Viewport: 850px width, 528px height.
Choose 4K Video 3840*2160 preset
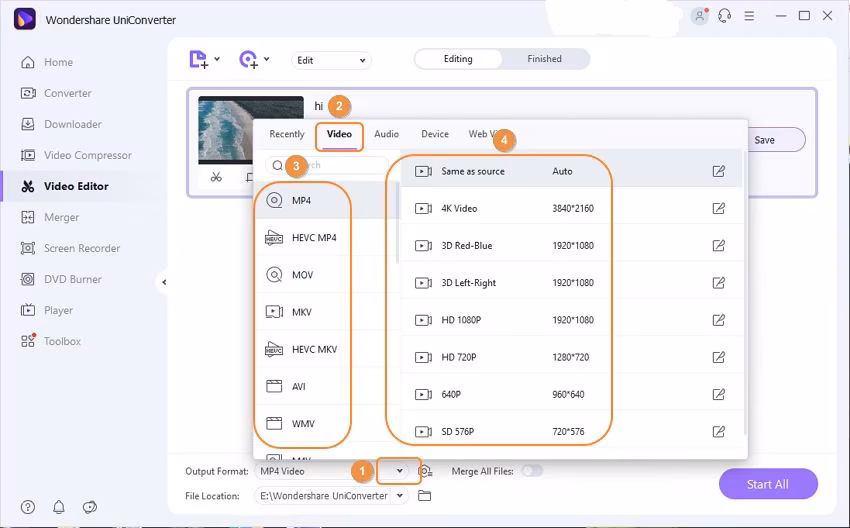coord(571,208)
